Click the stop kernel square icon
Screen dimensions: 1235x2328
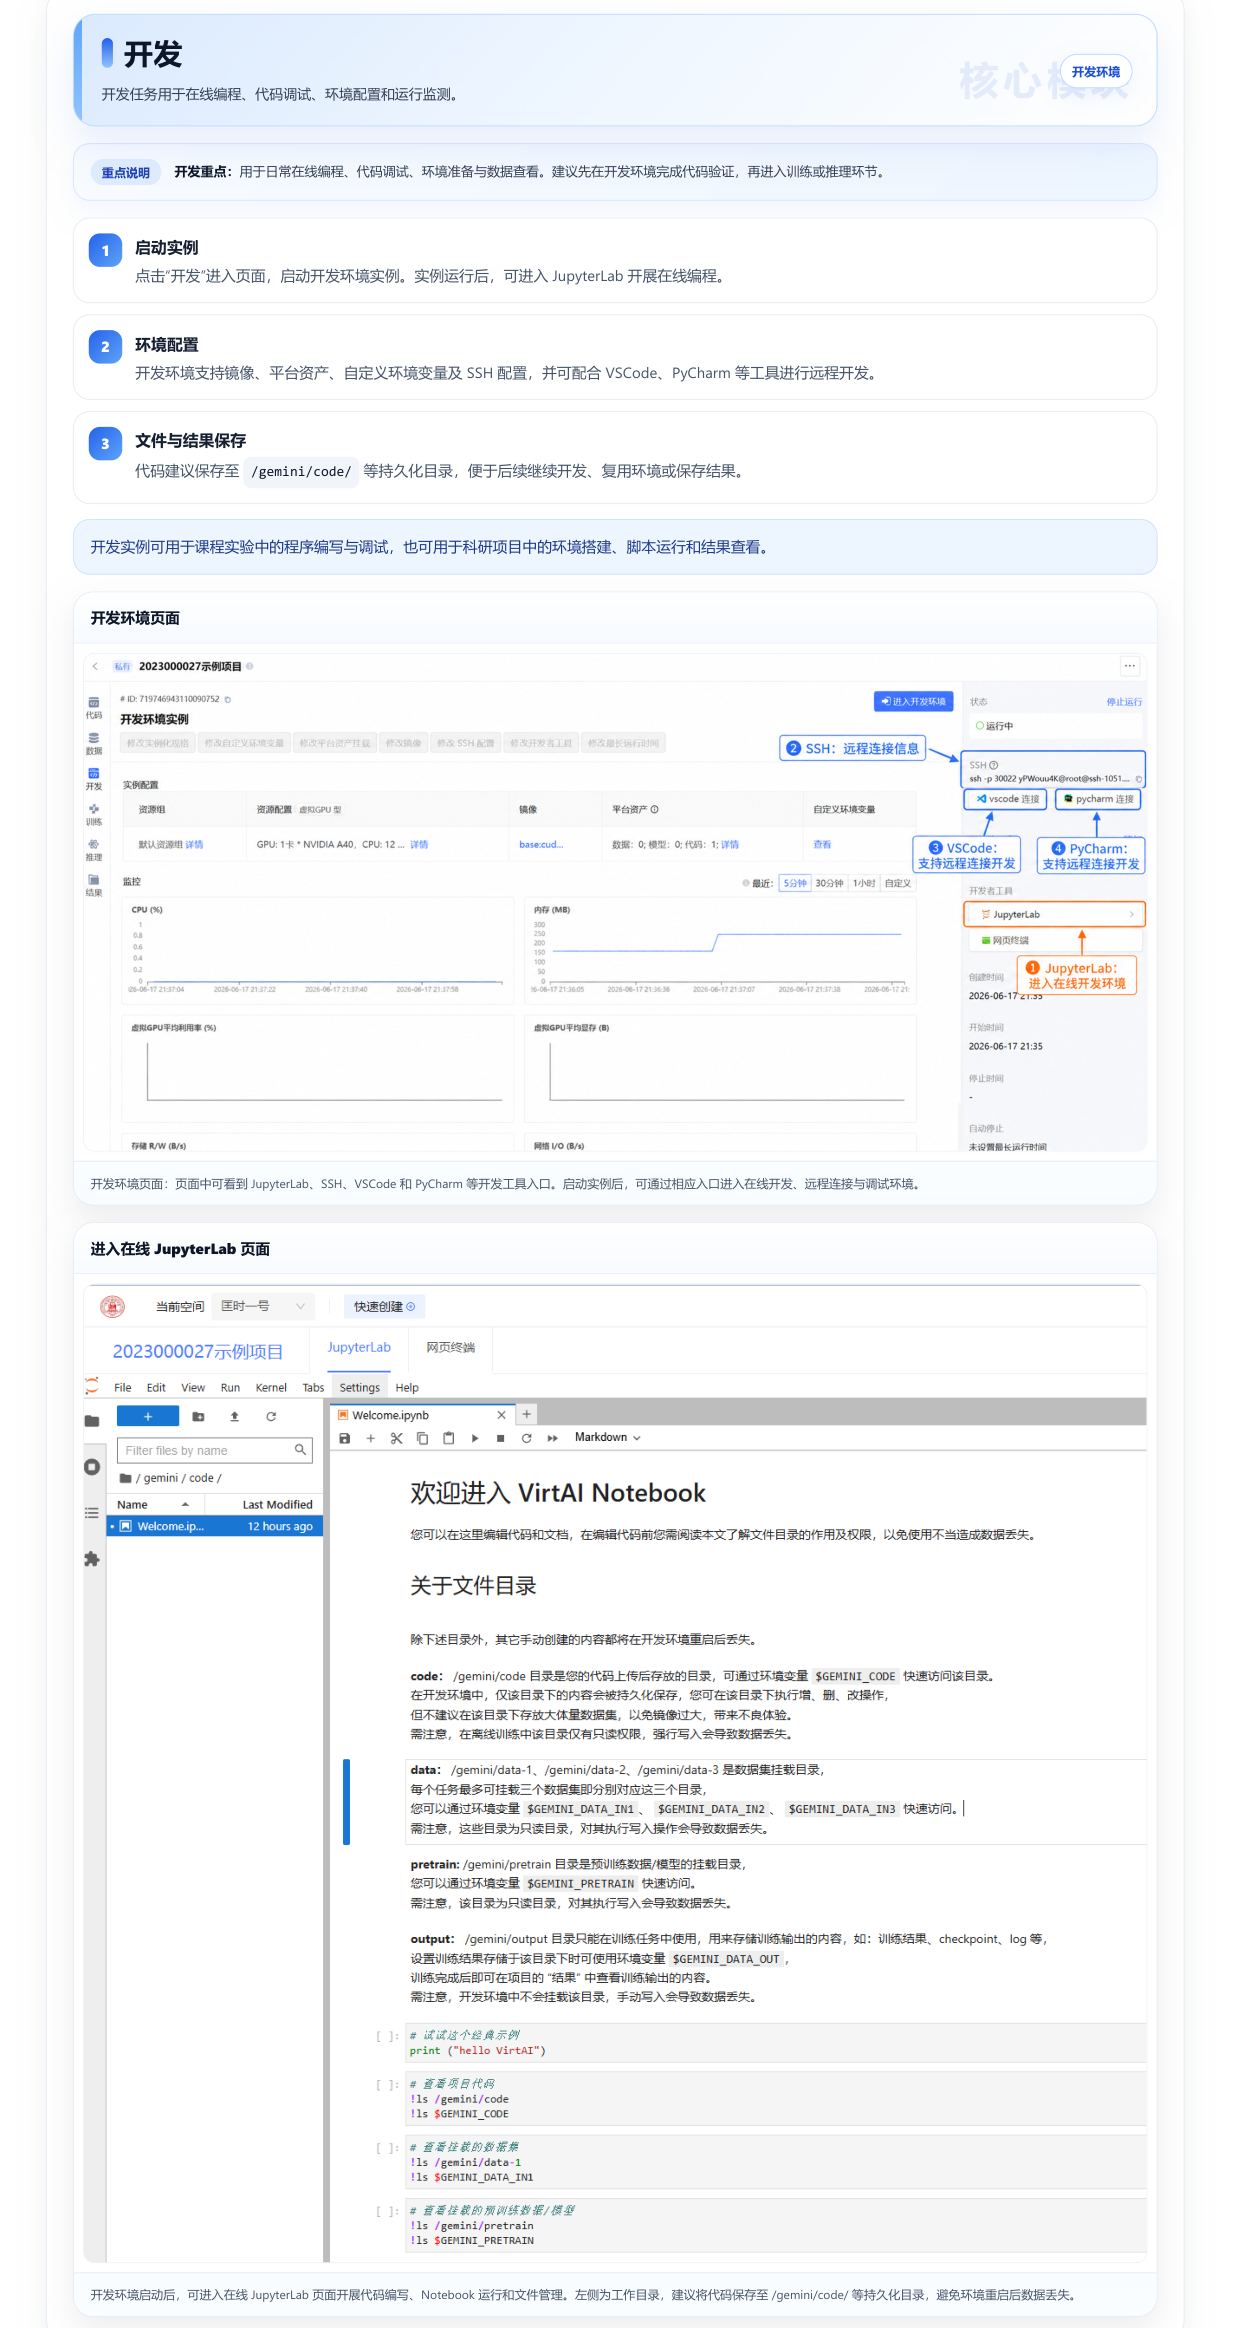(x=501, y=1438)
